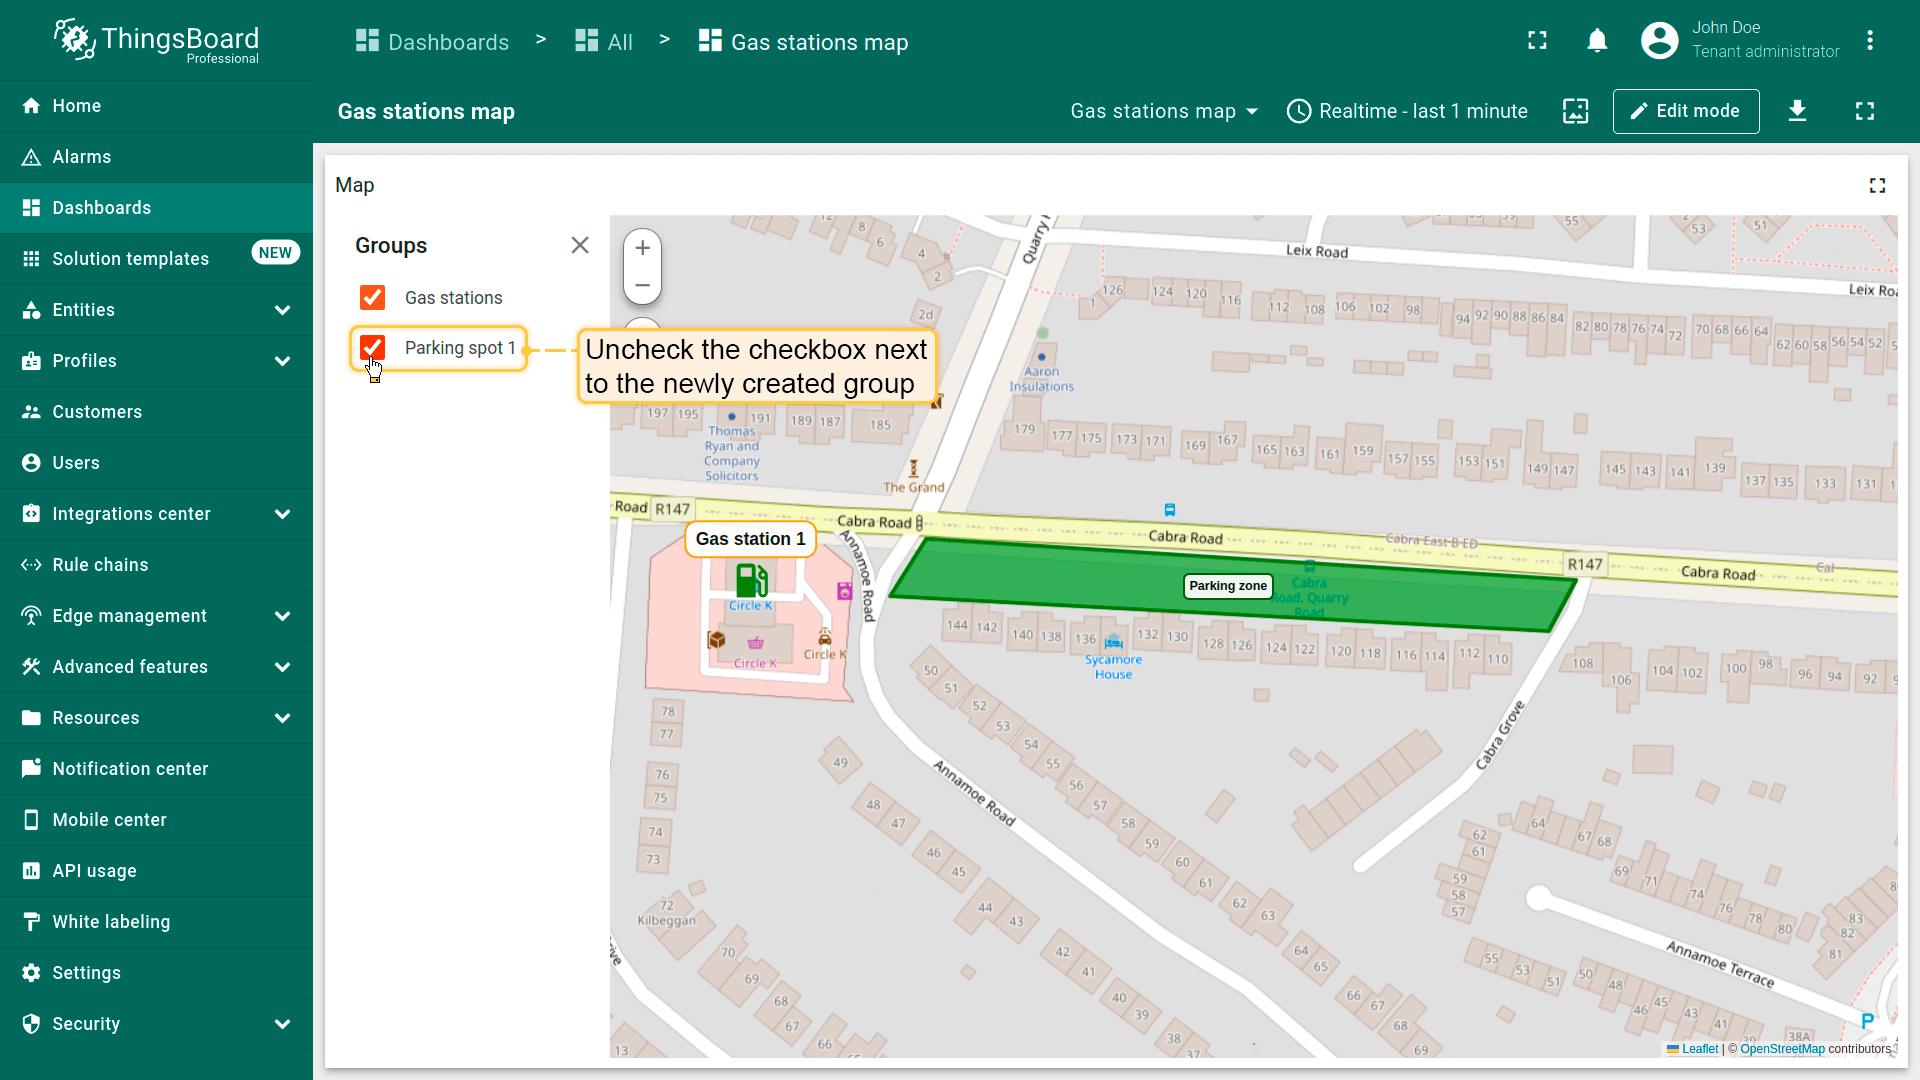Open the notifications bell icon
Image resolution: width=1920 pixels, height=1080 pixels.
pyautogui.click(x=1597, y=41)
